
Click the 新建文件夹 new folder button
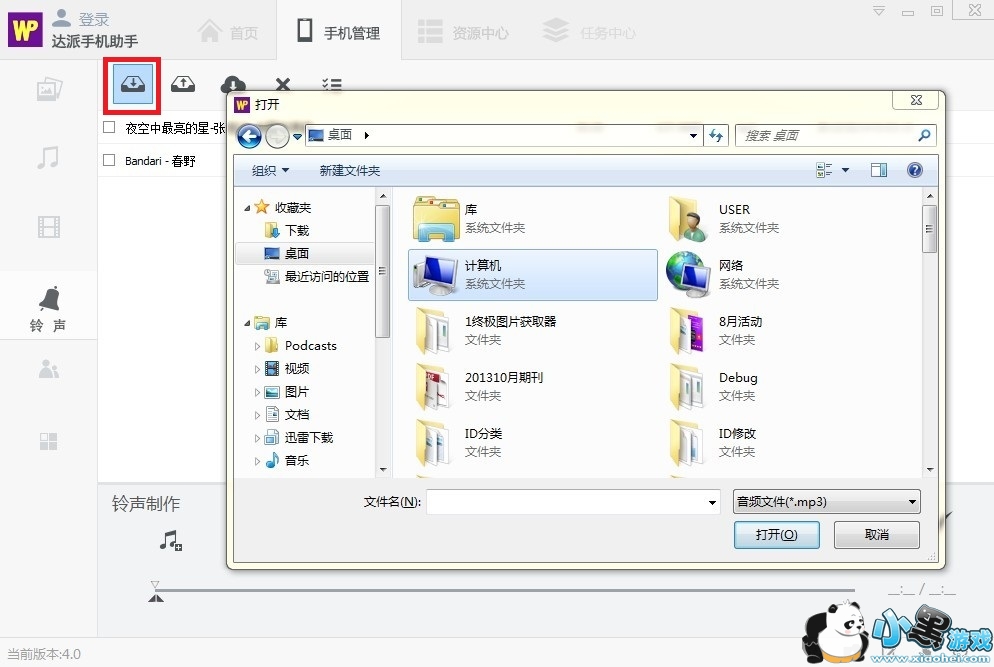(x=349, y=170)
